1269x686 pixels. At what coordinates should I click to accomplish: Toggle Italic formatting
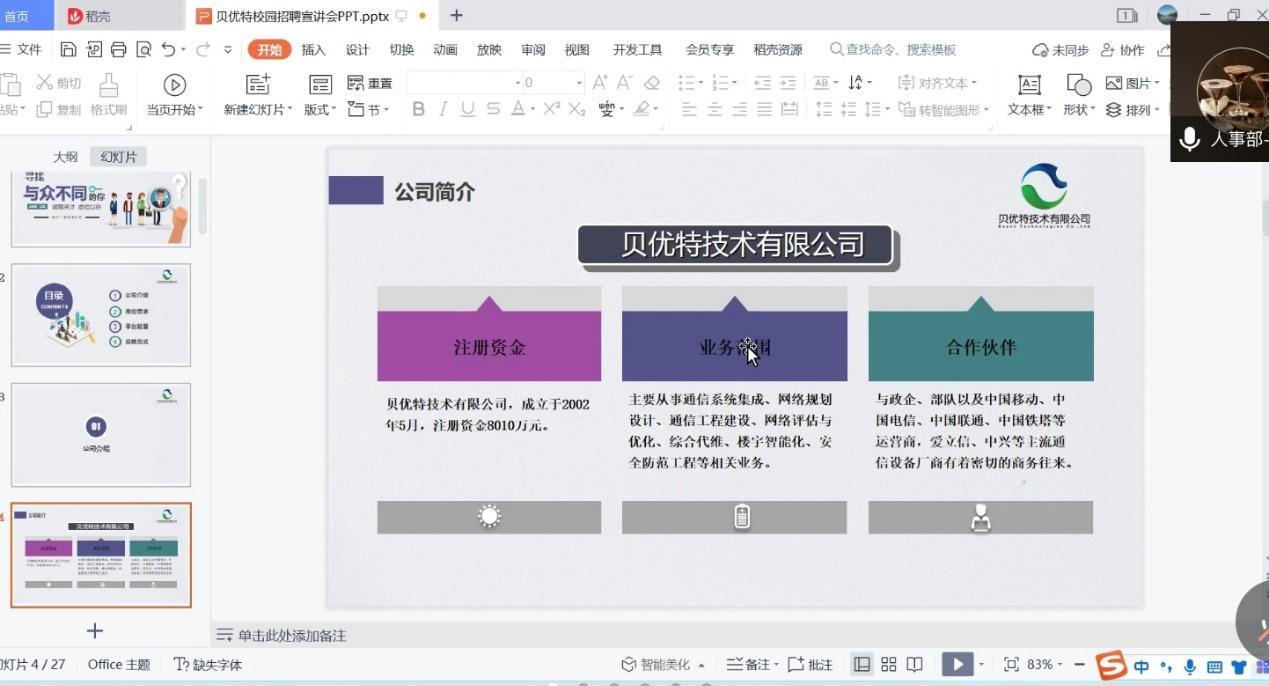point(443,109)
